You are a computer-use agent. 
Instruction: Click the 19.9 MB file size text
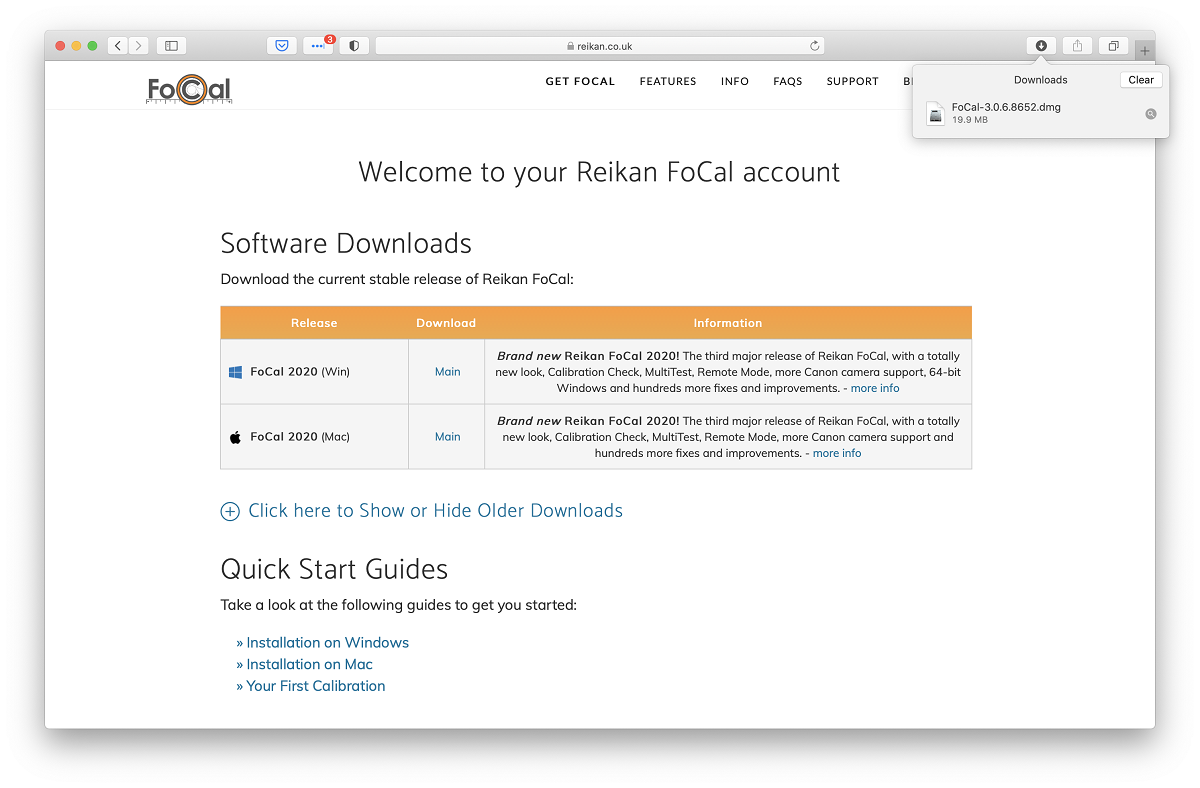[x=970, y=120]
